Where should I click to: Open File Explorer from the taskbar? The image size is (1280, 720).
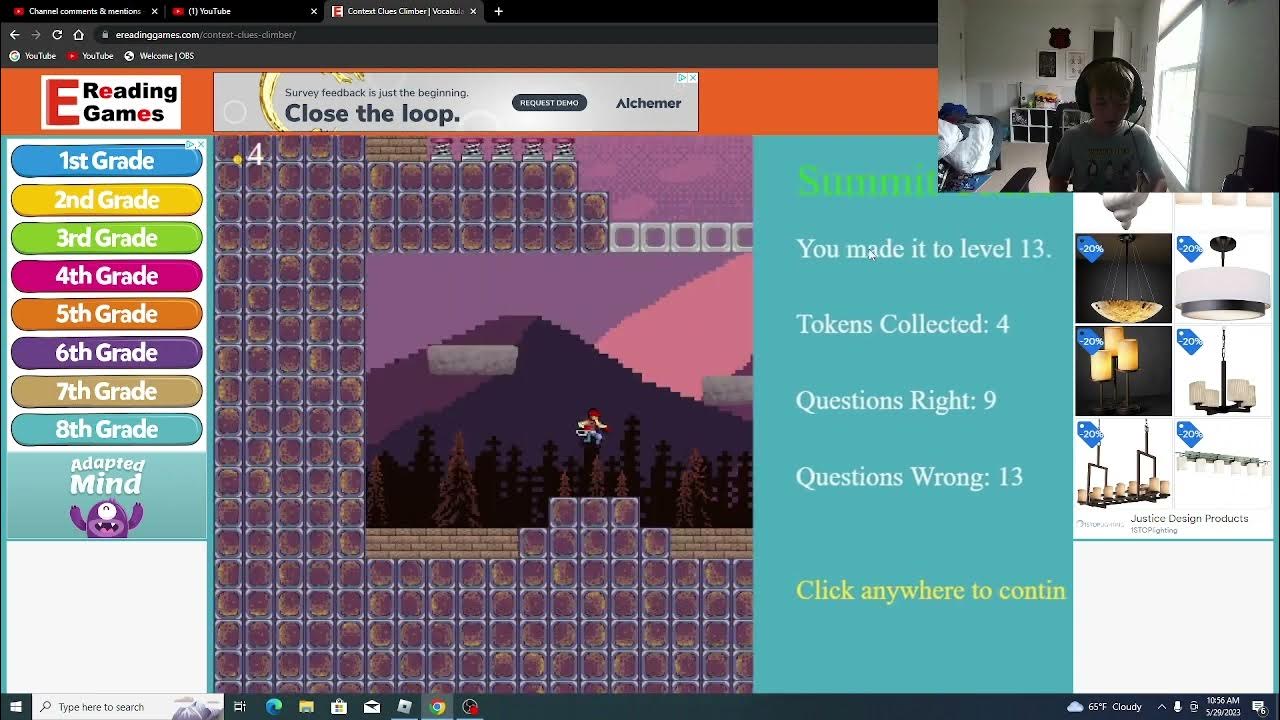click(x=306, y=707)
